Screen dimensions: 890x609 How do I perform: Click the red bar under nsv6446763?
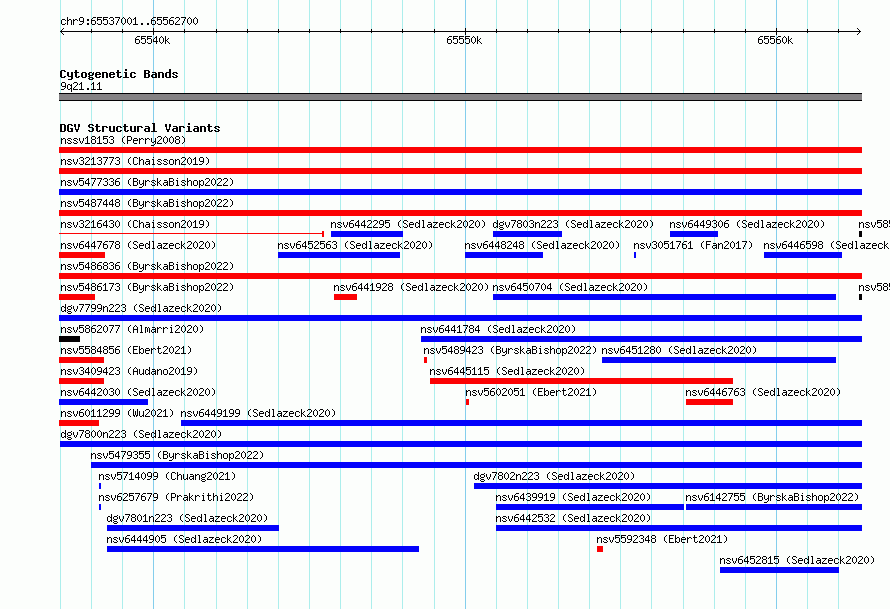pos(709,402)
